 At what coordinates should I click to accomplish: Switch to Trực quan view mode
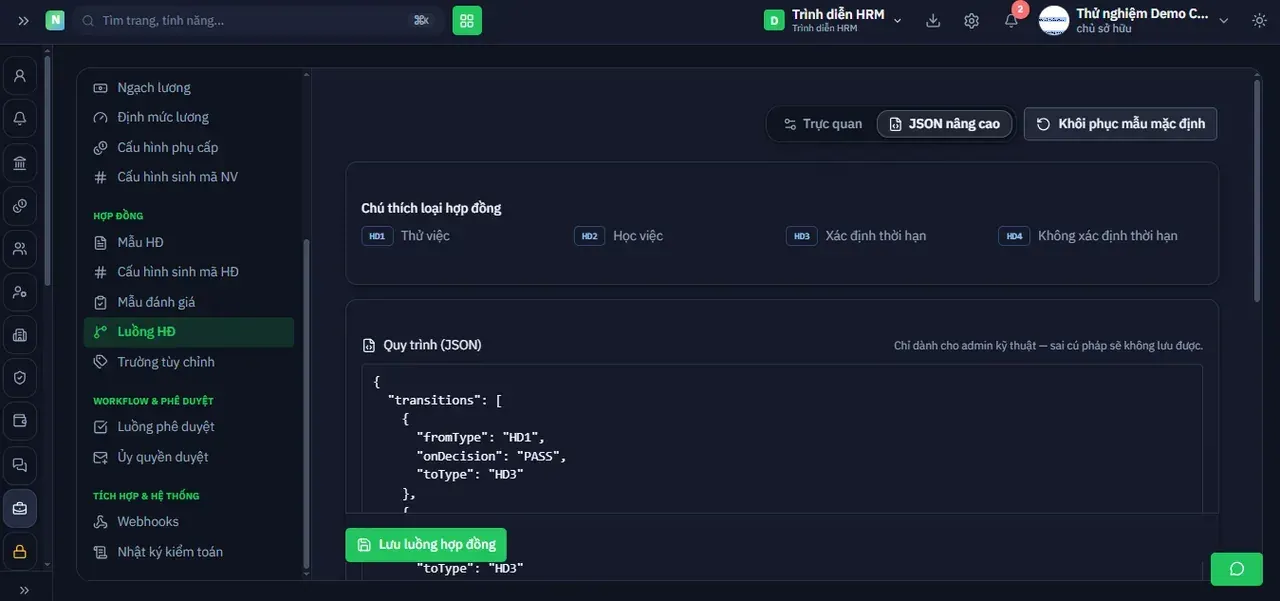[x=822, y=124]
